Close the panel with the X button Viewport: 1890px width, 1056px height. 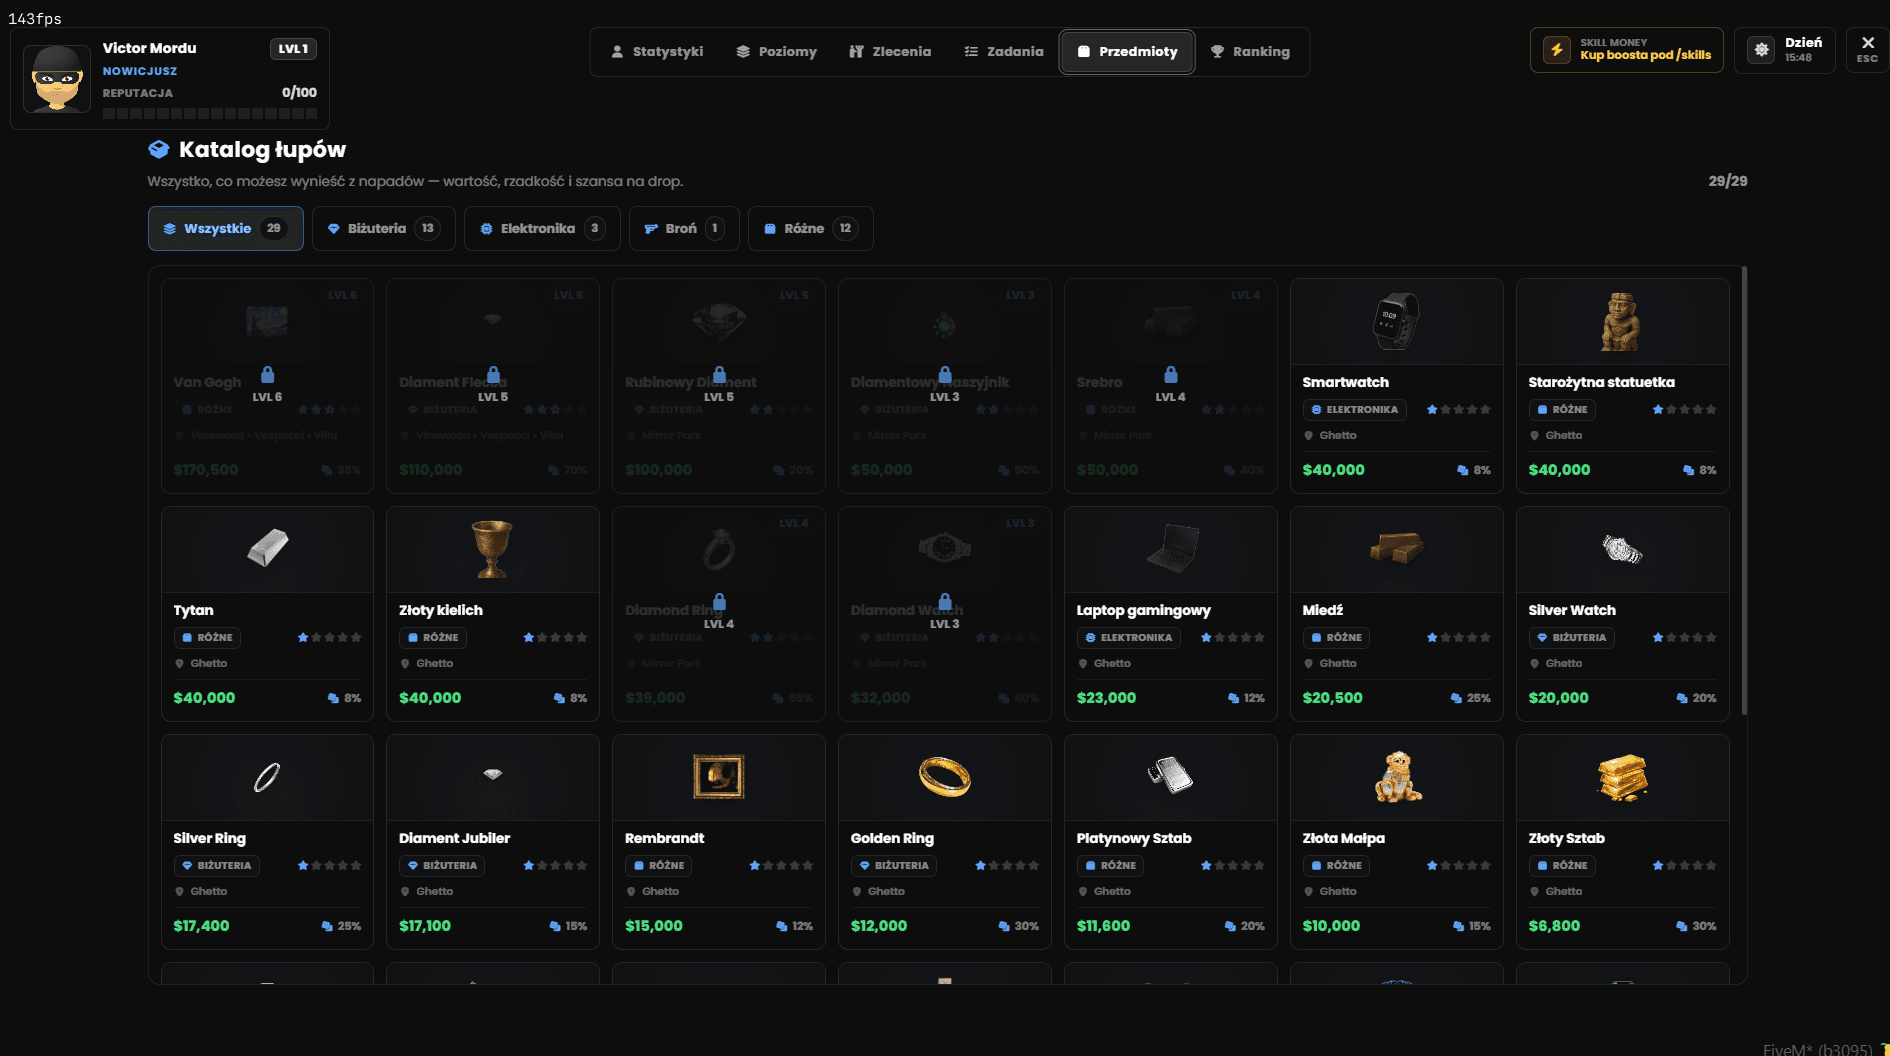(x=1867, y=43)
